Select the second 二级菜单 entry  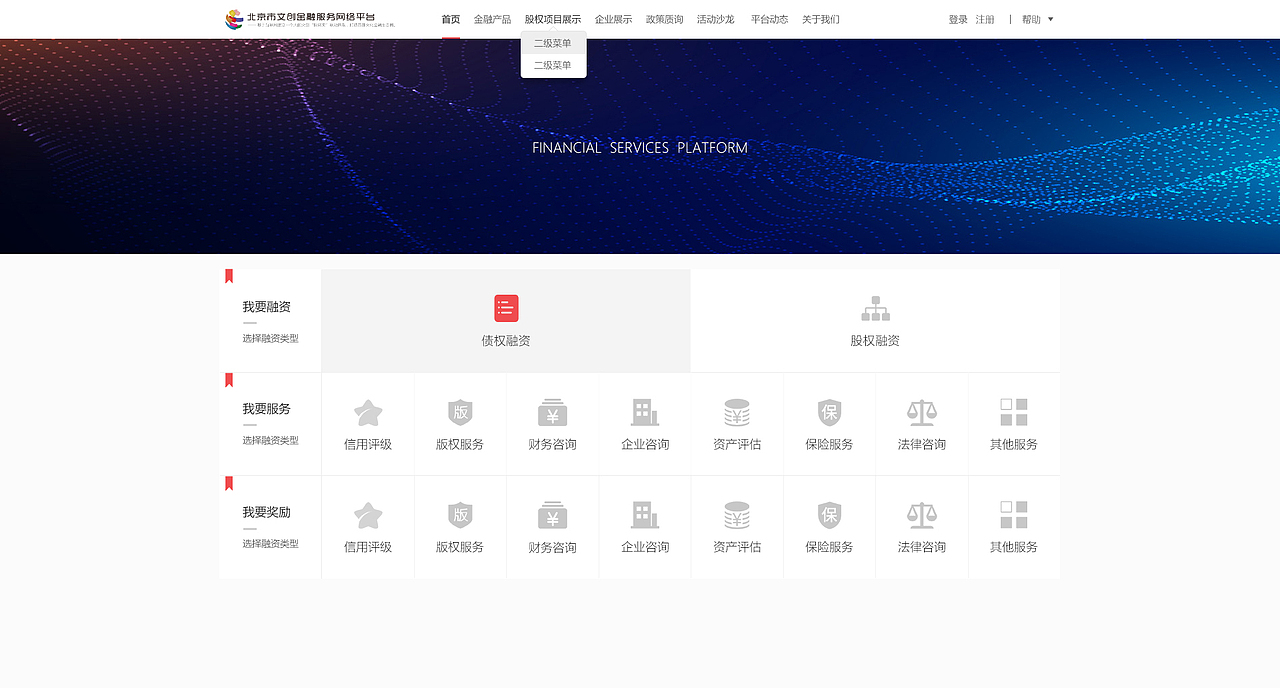(x=553, y=64)
